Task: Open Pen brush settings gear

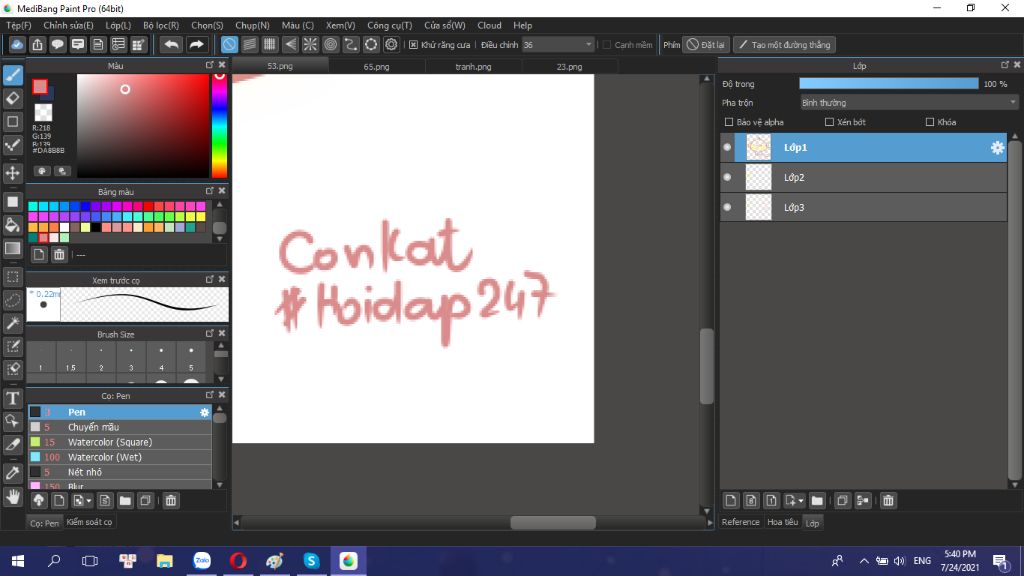Action: click(x=204, y=412)
